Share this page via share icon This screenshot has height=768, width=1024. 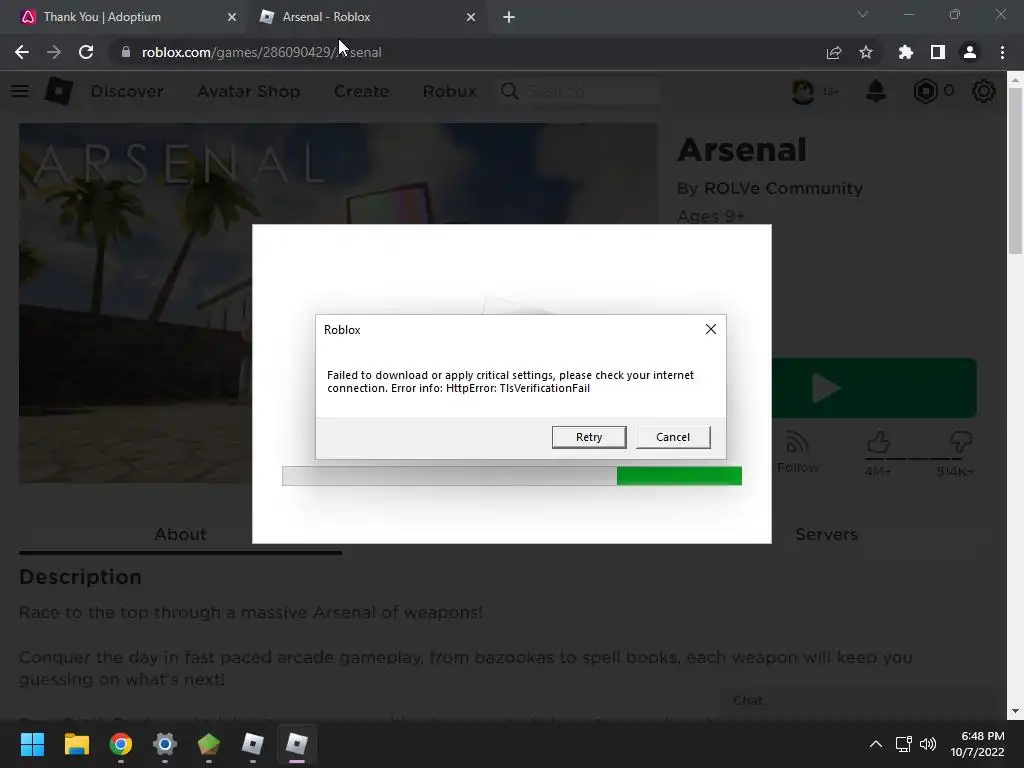point(833,52)
